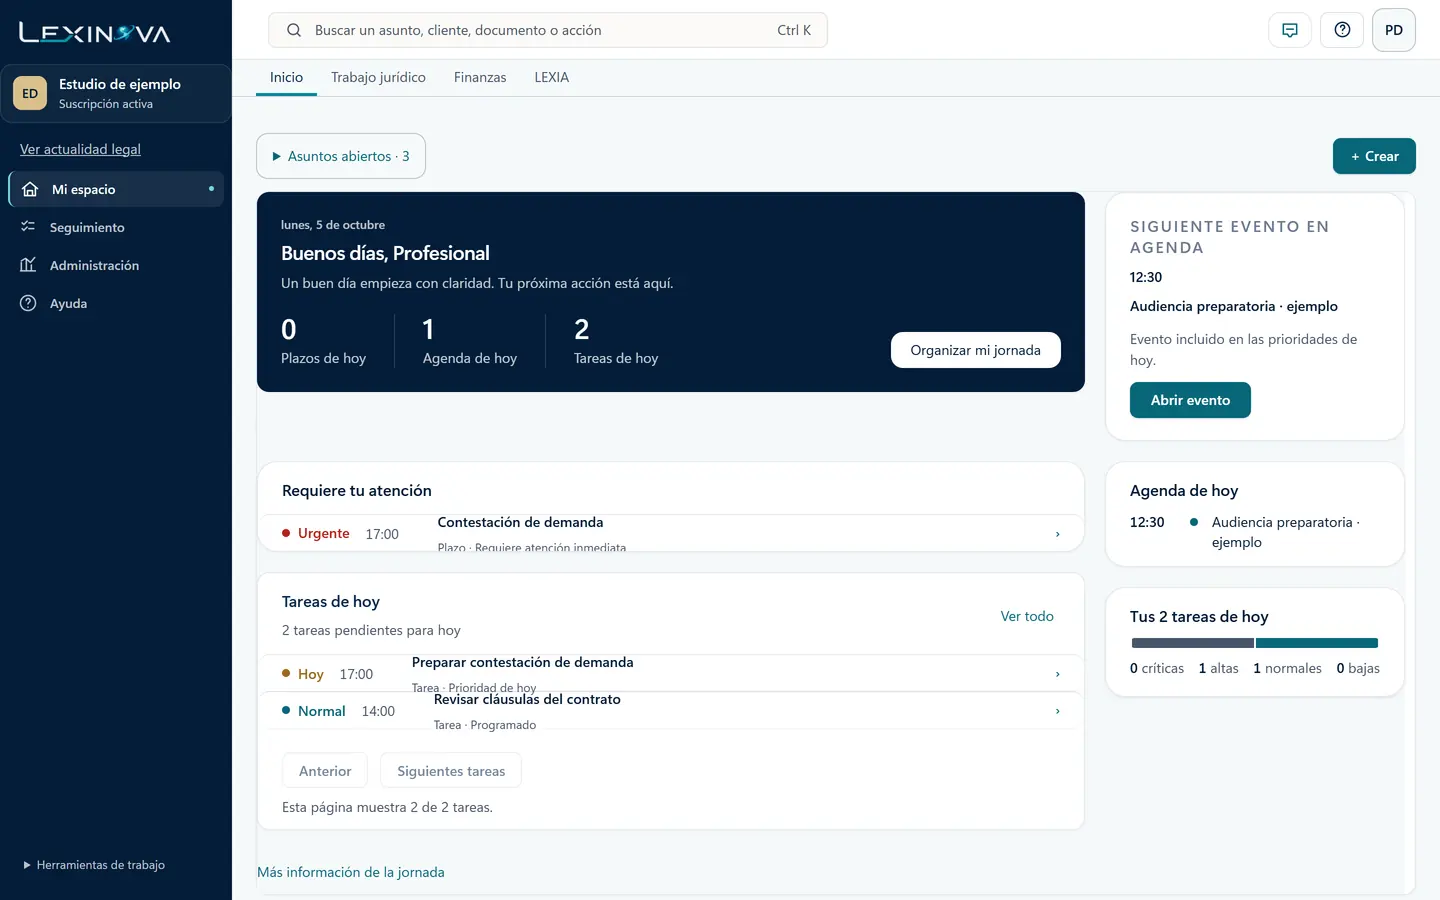Click Siguientes tareas button

pos(451,771)
